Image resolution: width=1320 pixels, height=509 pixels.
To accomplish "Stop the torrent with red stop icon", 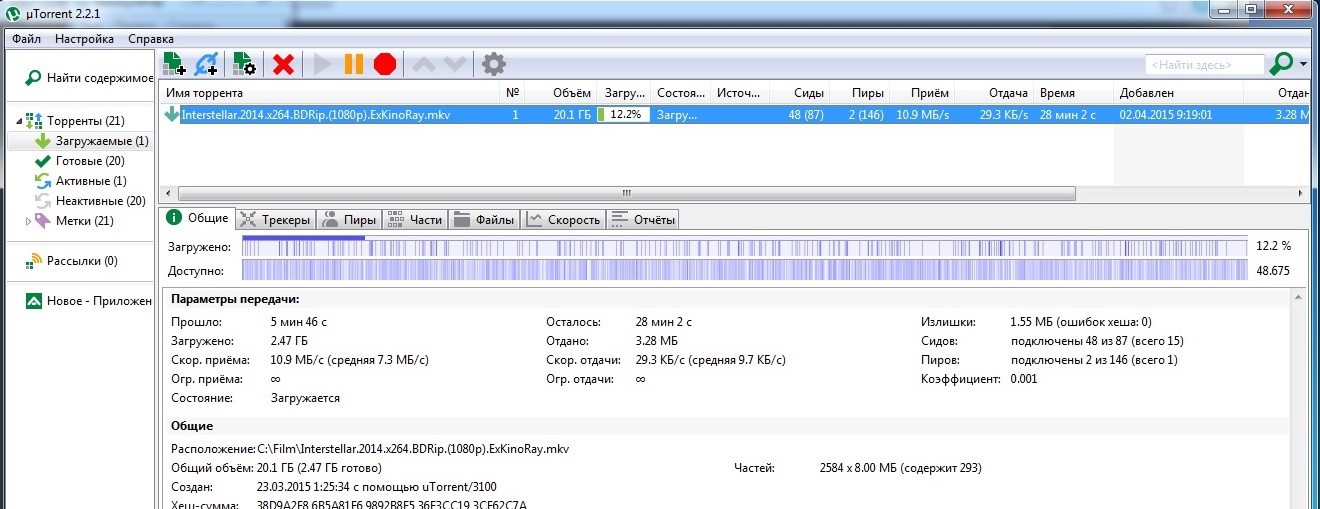I will tap(385, 64).
